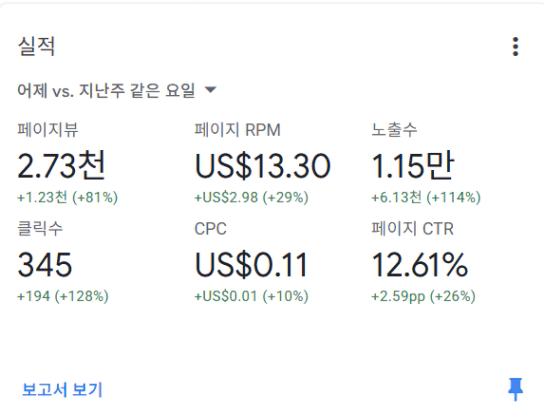Select the 노출수 value 1.15만
Screen dimensions: 544x416
pos(413,165)
